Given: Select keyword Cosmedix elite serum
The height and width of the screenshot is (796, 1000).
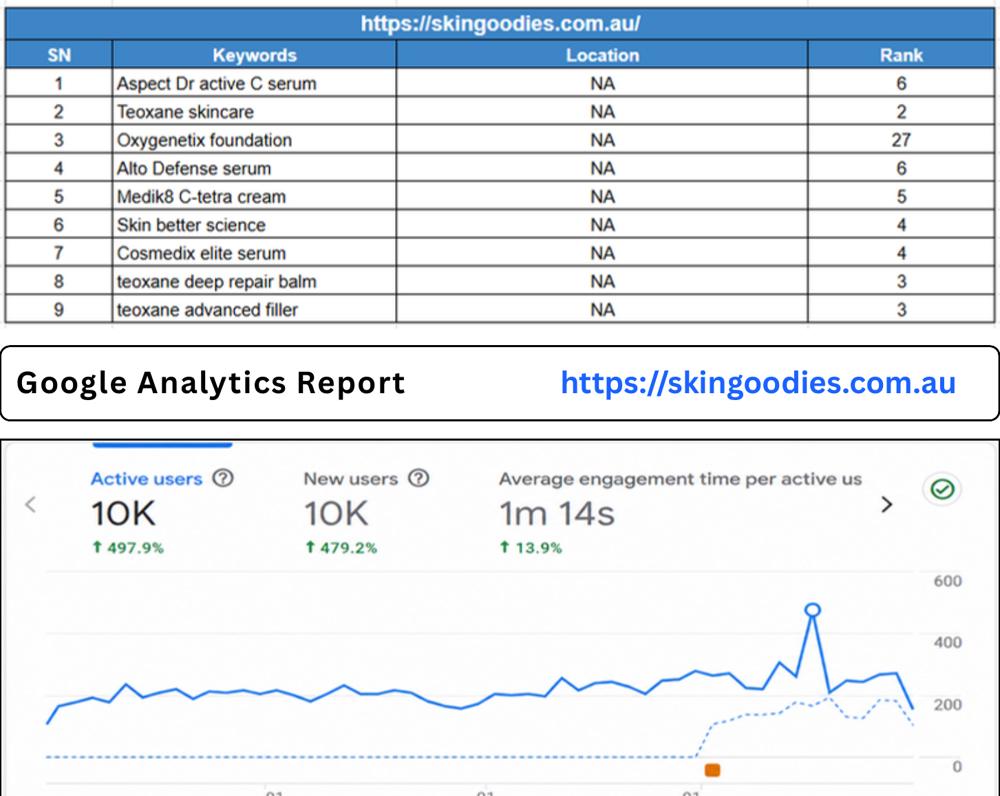Looking at the screenshot, I should click(x=201, y=253).
